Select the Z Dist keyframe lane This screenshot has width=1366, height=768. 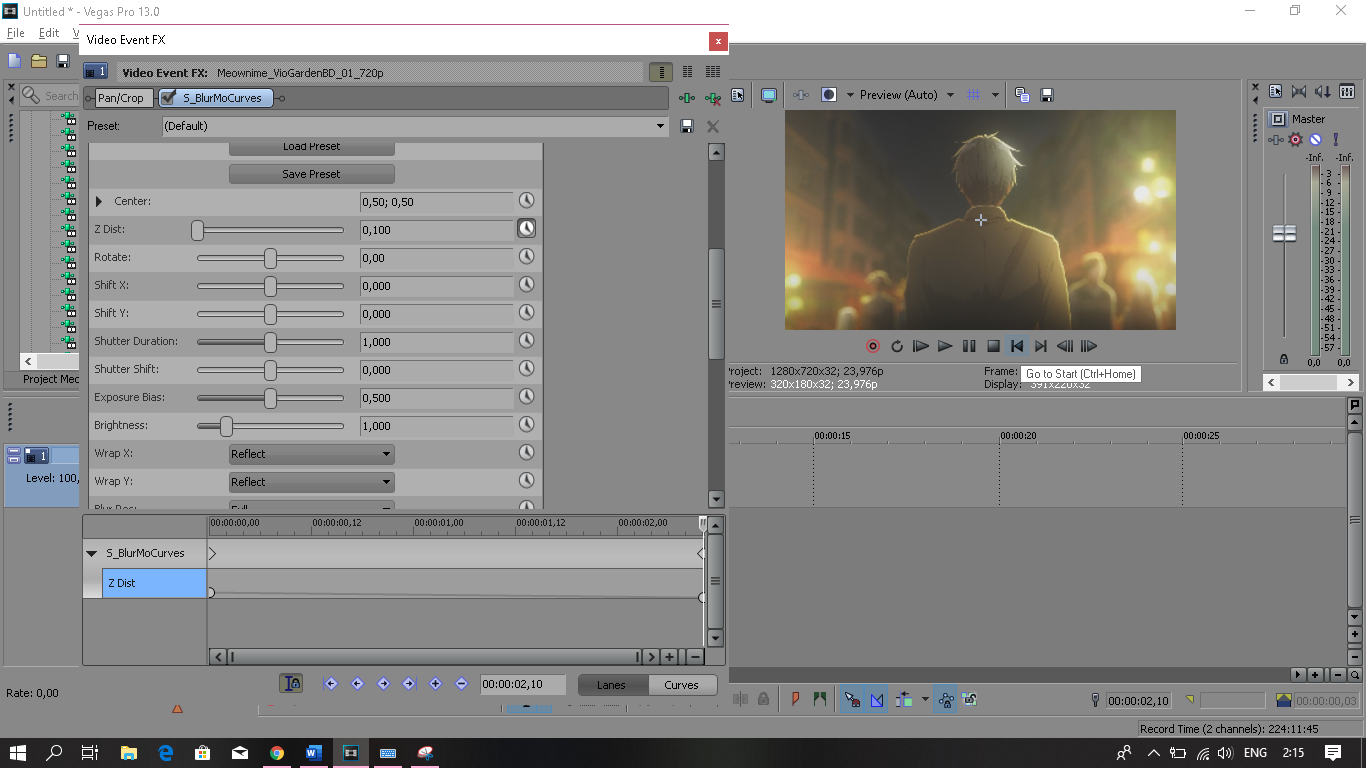(154, 583)
